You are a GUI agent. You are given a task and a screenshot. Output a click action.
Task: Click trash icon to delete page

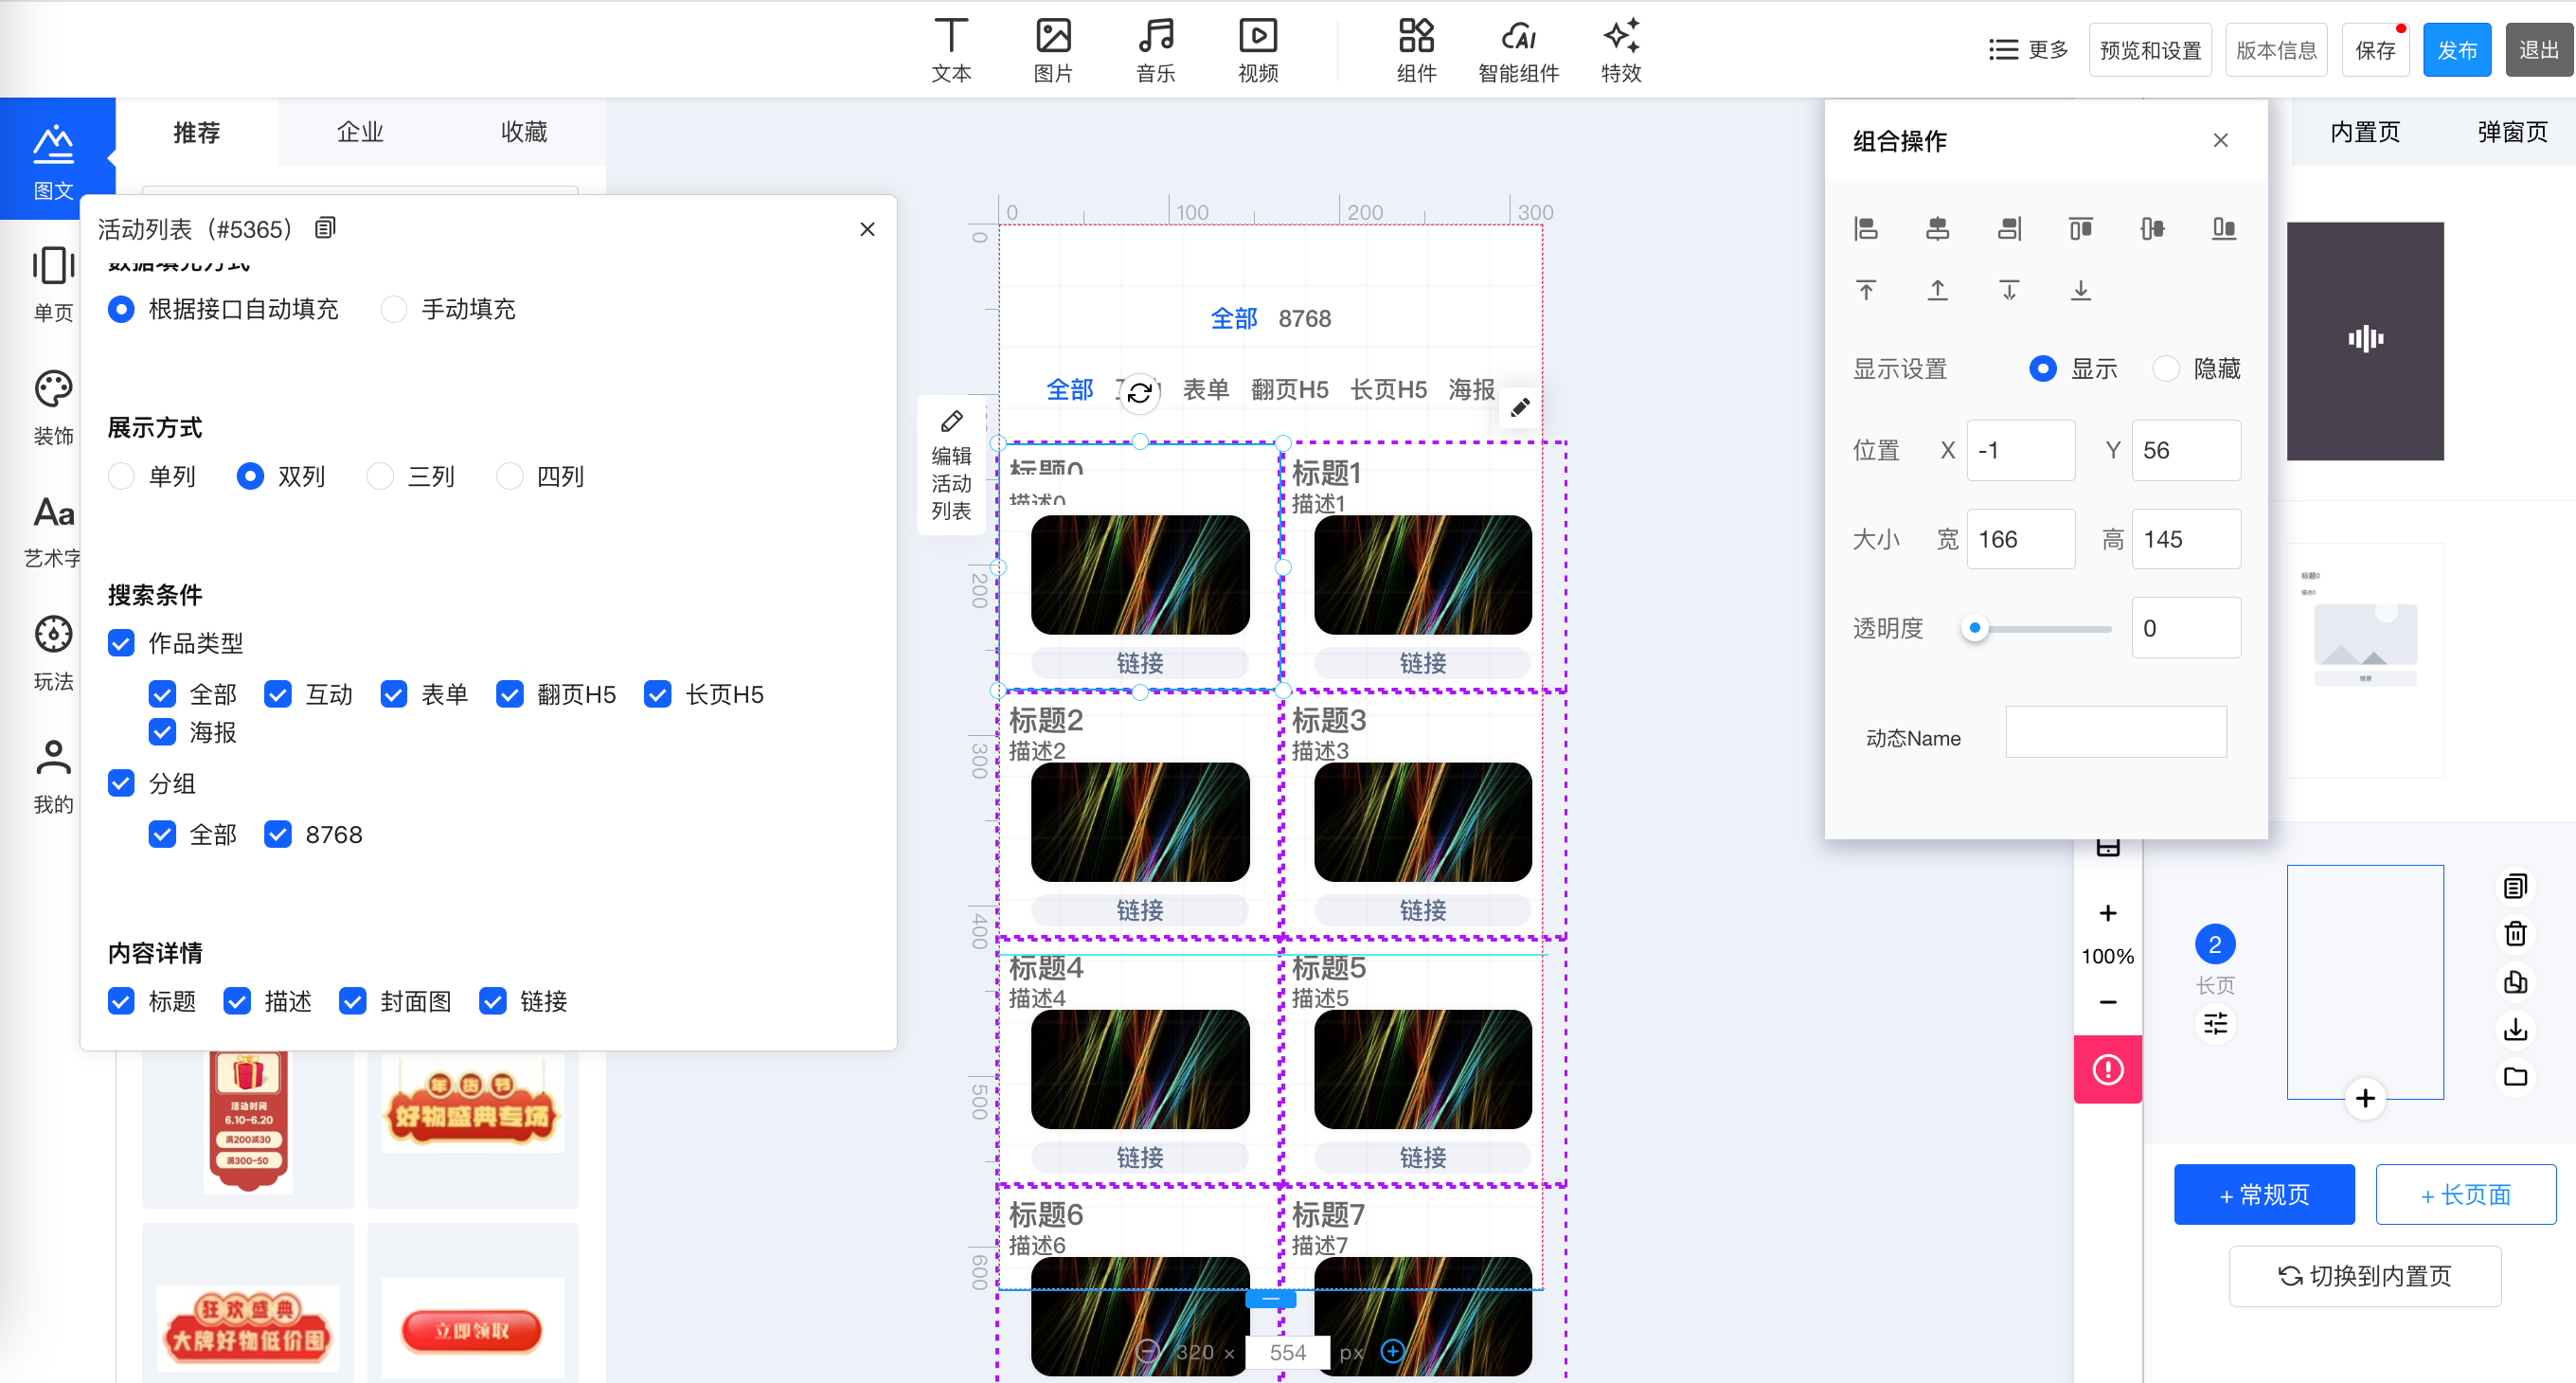pyautogui.click(x=2515, y=934)
